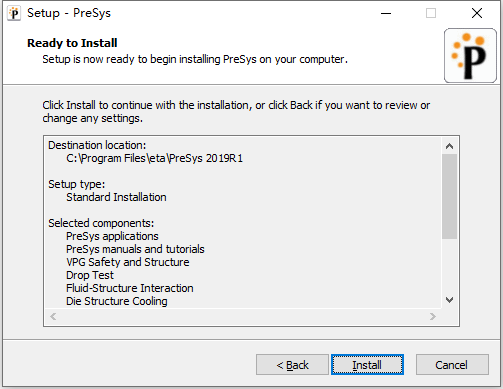Click the summary box's down scroll arrow
Screen dimensions: 503x389
point(449,300)
